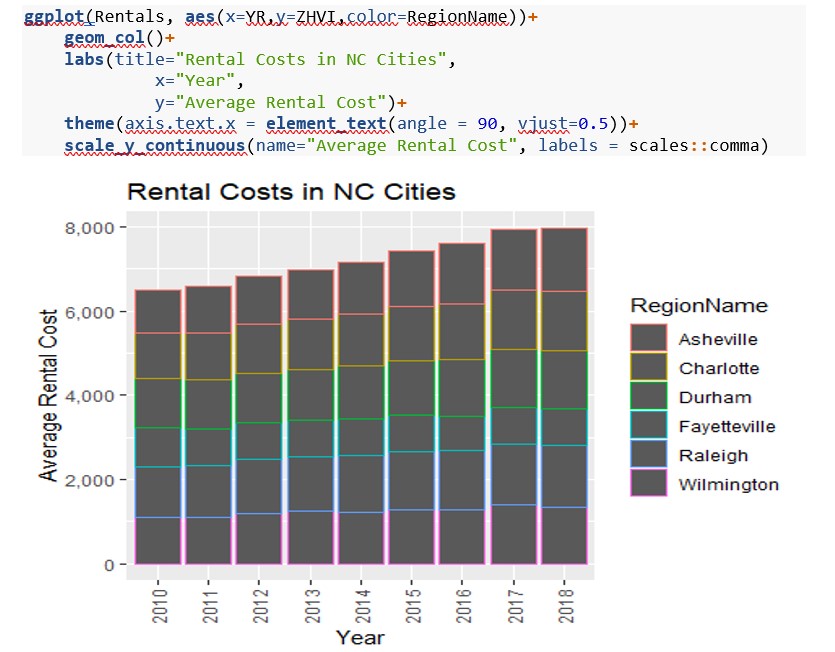Select the 'Wilmington' legend label
The image size is (835, 652).
728,485
